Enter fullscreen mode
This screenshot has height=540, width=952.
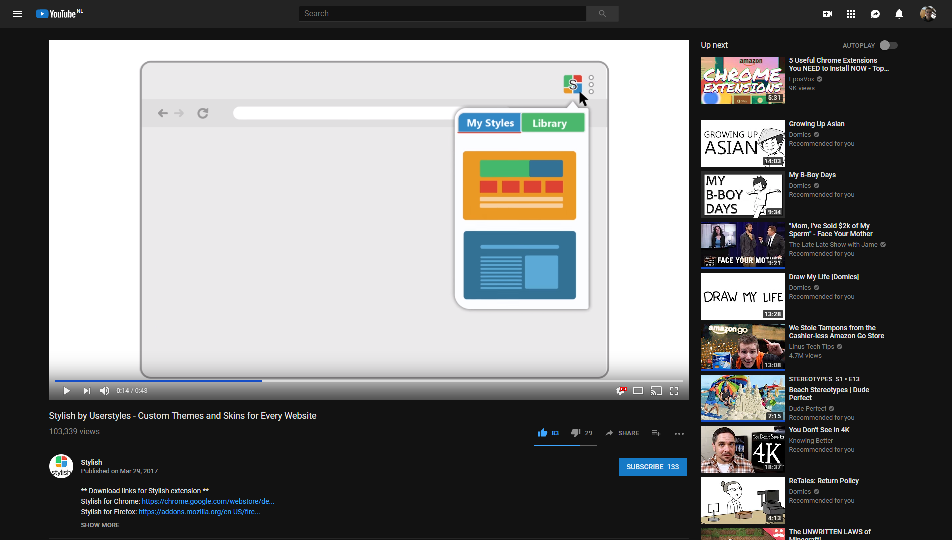(674, 391)
